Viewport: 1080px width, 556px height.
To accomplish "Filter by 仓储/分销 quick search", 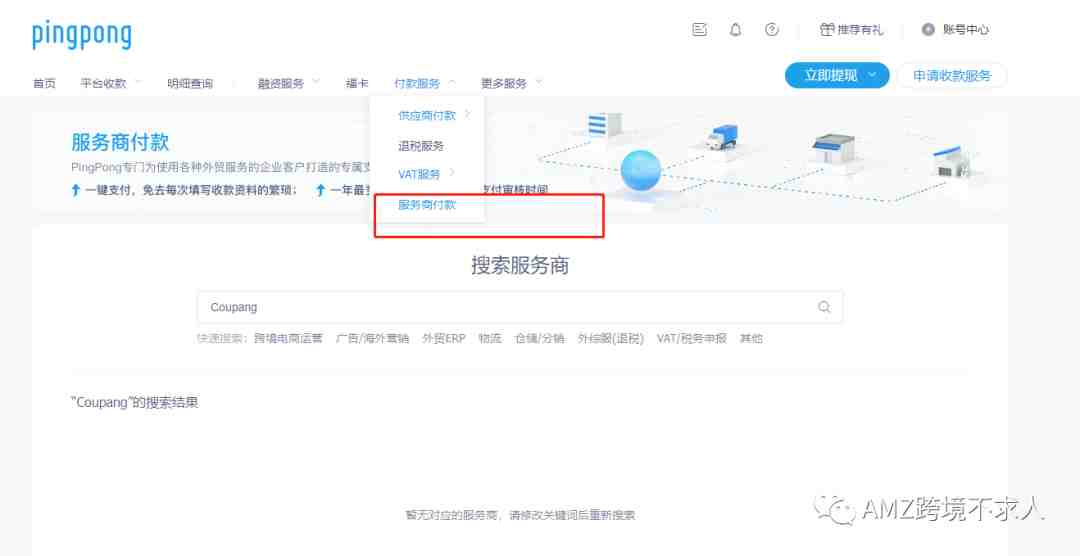I will pos(539,338).
